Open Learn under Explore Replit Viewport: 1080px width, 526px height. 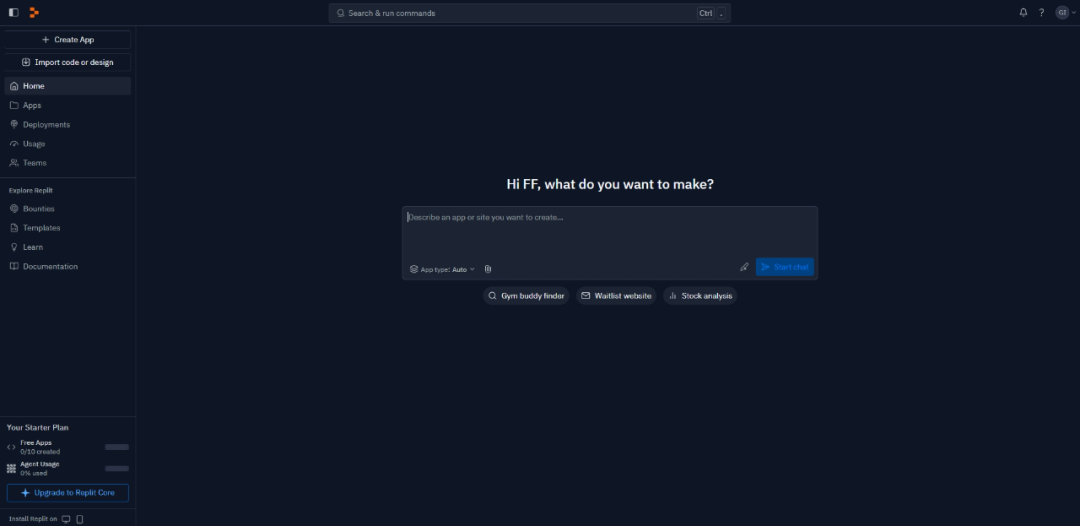click(x=68, y=247)
